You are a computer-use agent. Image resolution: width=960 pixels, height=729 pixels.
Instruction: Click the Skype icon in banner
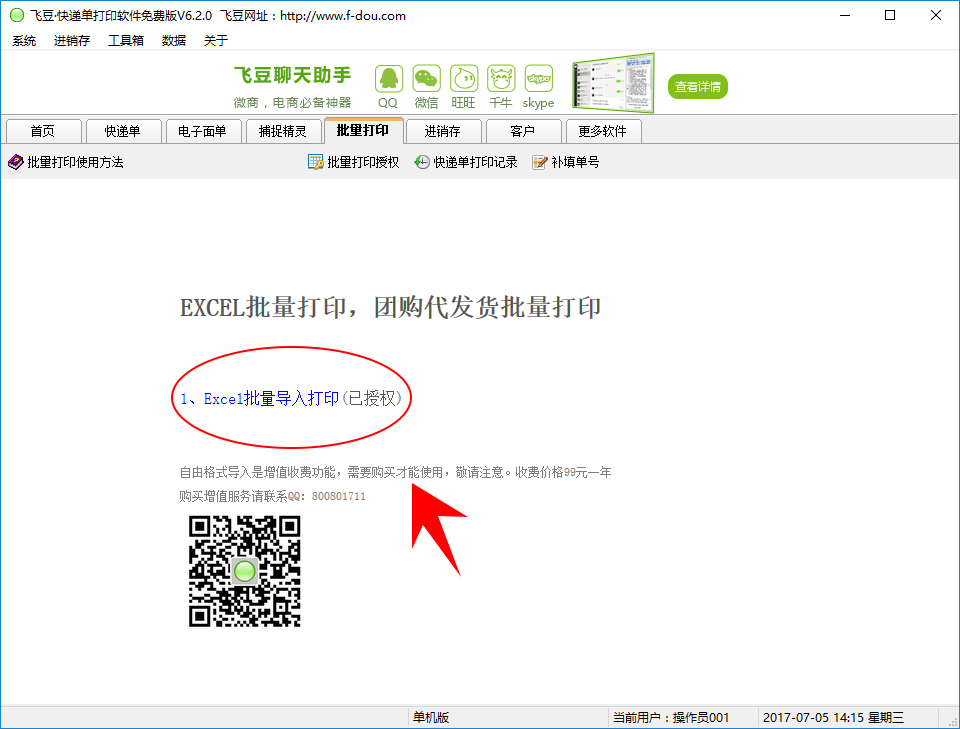click(539, 79)
